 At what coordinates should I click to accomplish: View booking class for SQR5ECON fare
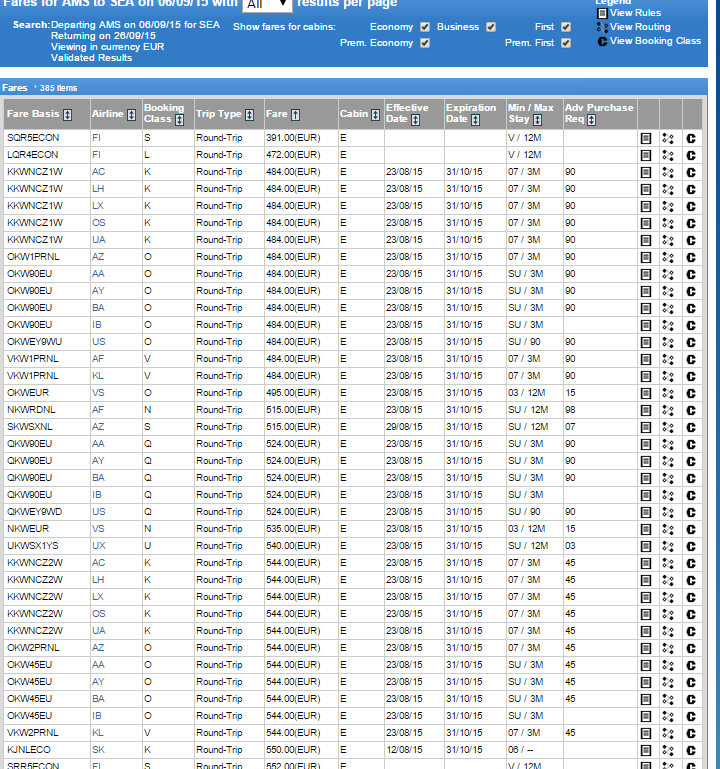(691, 138)
